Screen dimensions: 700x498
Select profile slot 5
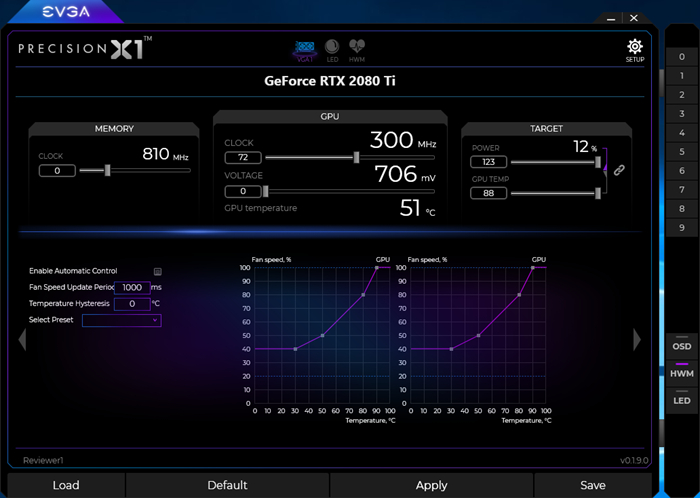point(682,152)
